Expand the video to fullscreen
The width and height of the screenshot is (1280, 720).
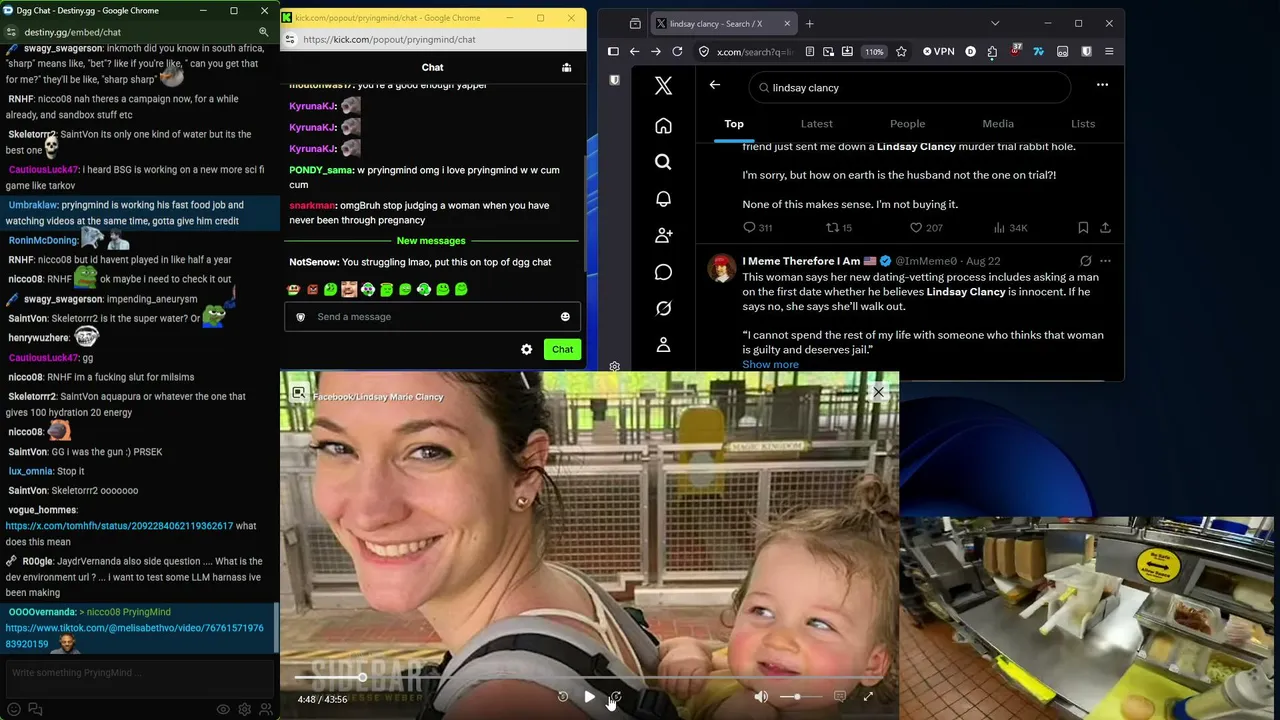(x=868, y=697)
